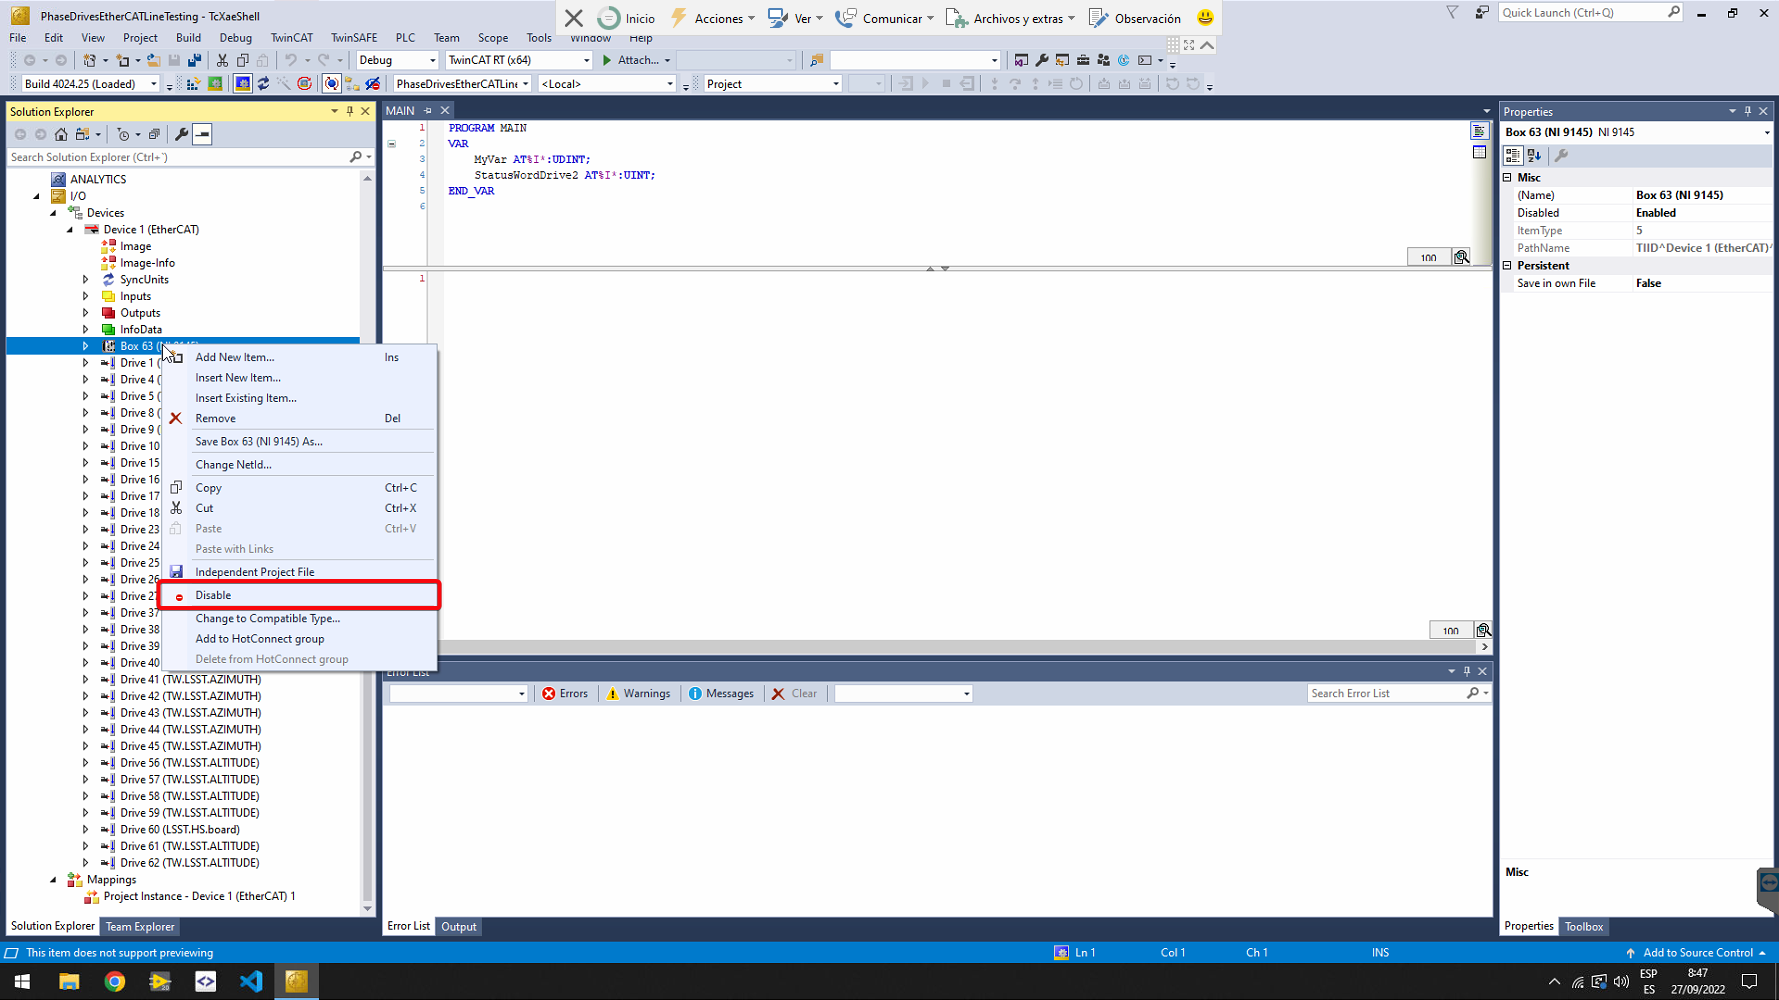
Task: Open the <Local> target system dropdown
Action: click(607, 84)
